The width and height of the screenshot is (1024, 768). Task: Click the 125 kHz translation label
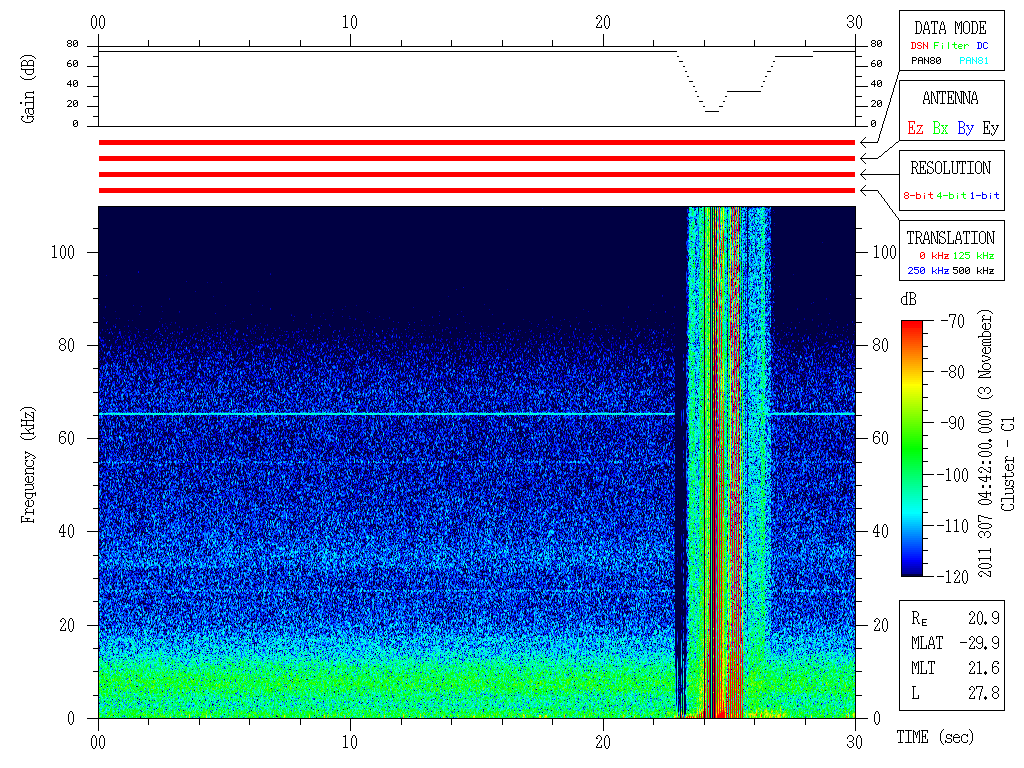975,256
